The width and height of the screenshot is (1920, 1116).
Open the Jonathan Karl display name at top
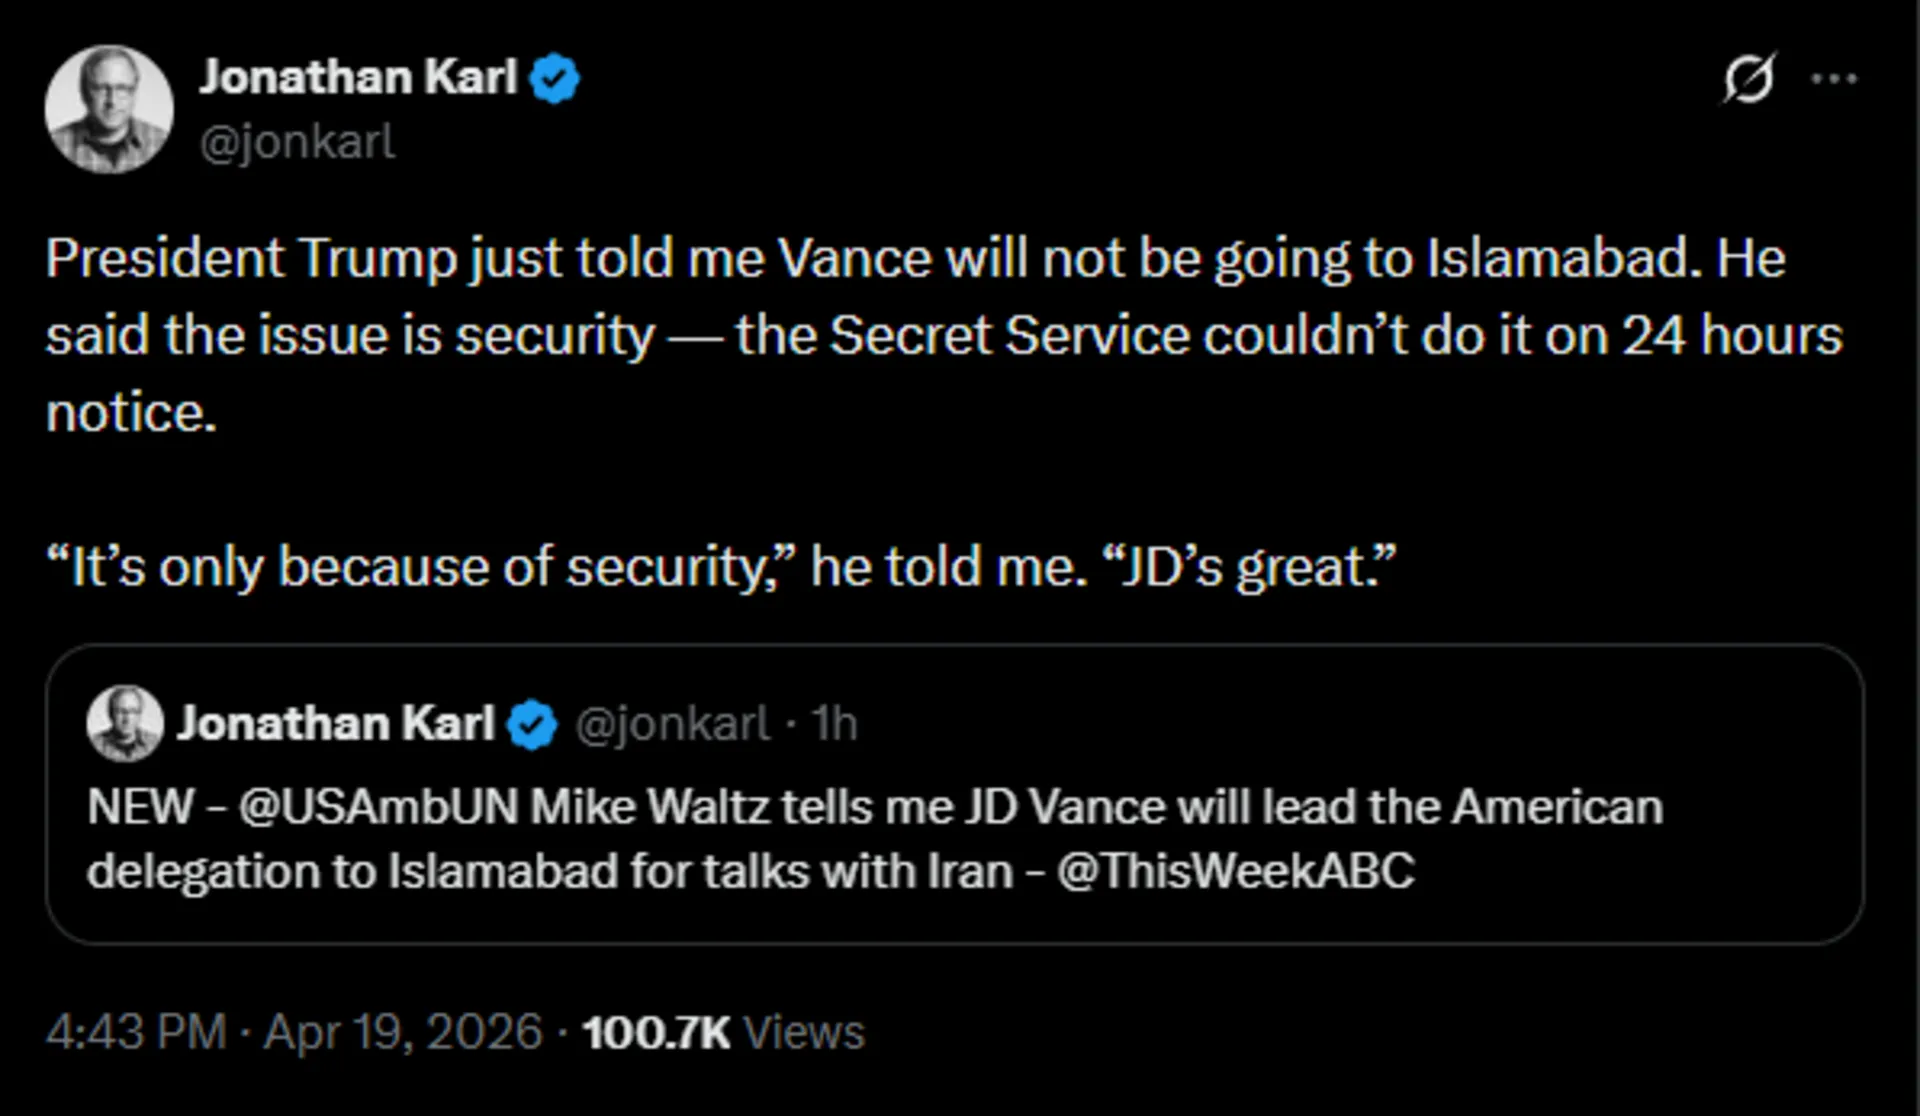[358, 78]
